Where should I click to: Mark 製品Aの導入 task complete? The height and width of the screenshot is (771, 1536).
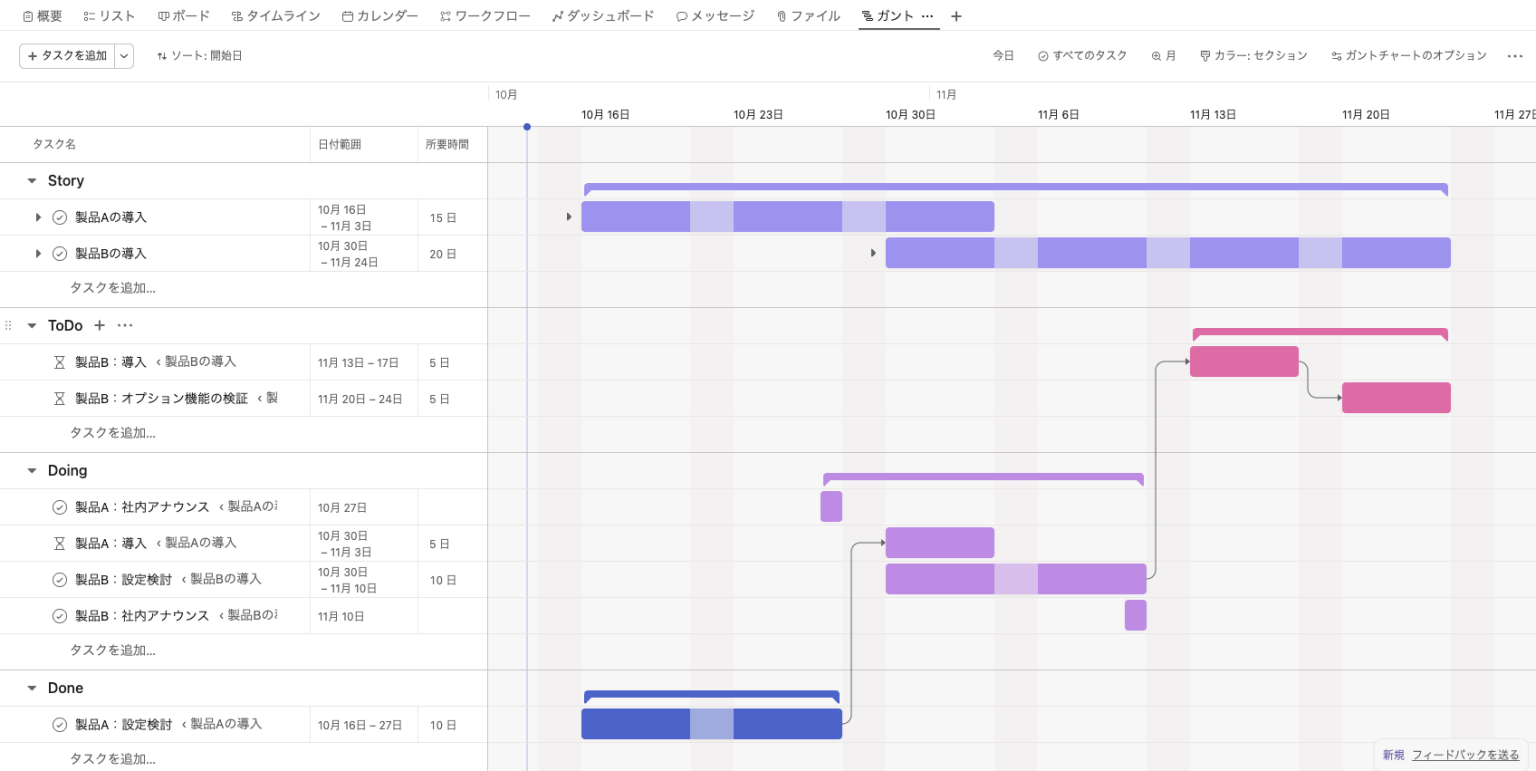[59, 217]
